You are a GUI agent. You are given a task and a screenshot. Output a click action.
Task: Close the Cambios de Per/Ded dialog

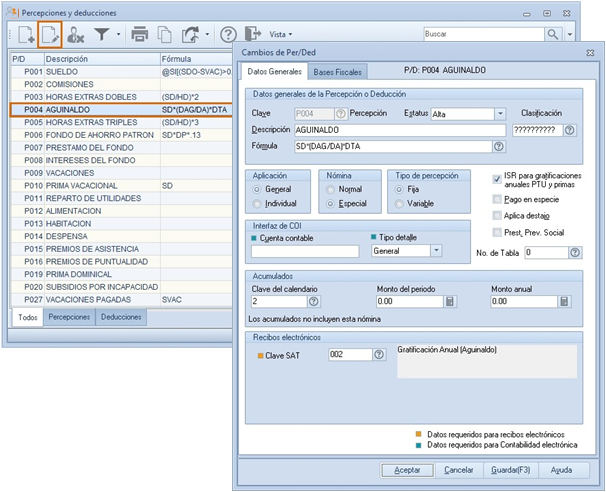pos(590,53)
